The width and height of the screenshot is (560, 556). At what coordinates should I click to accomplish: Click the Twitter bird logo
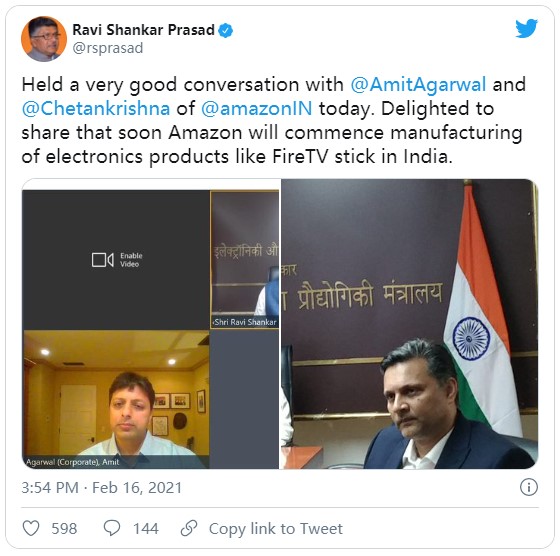526,28
